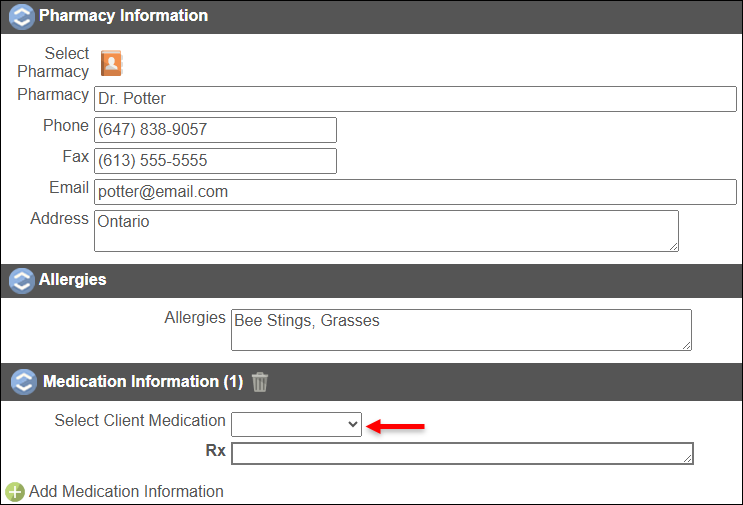743x505 pixels.
Task: Collapse the Allergies section via its icon
Action: pos(21,281)
